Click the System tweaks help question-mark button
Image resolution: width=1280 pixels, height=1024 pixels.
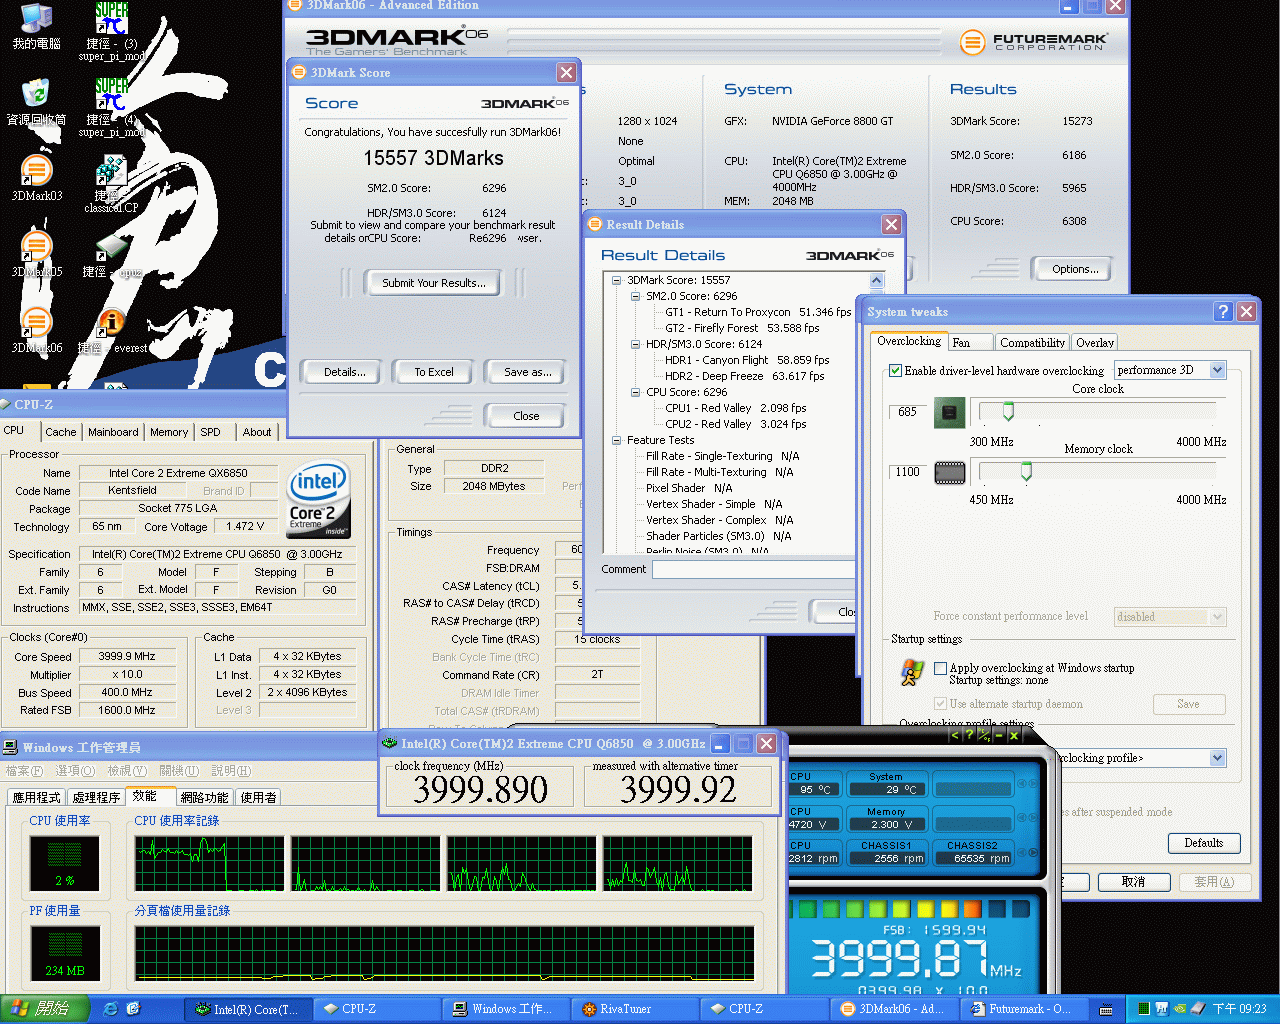(1223, 311)
